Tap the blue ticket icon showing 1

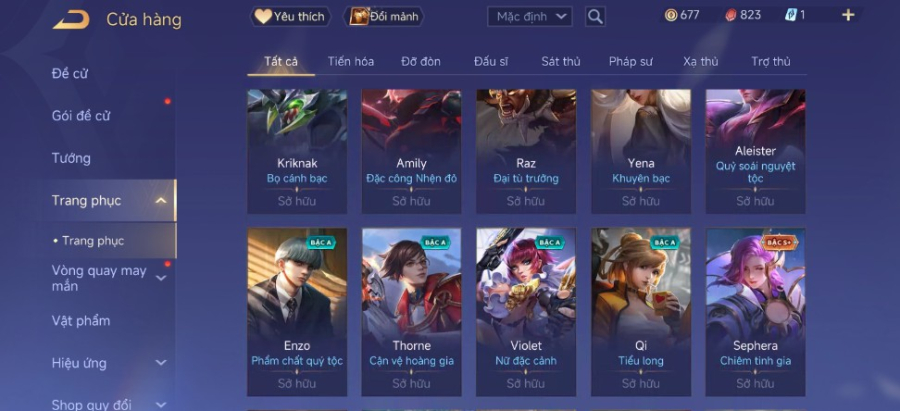click(x=790, y=15)
